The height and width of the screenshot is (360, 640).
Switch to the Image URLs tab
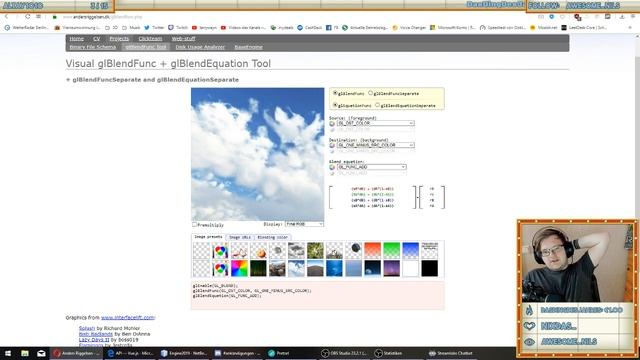(240, 237)
